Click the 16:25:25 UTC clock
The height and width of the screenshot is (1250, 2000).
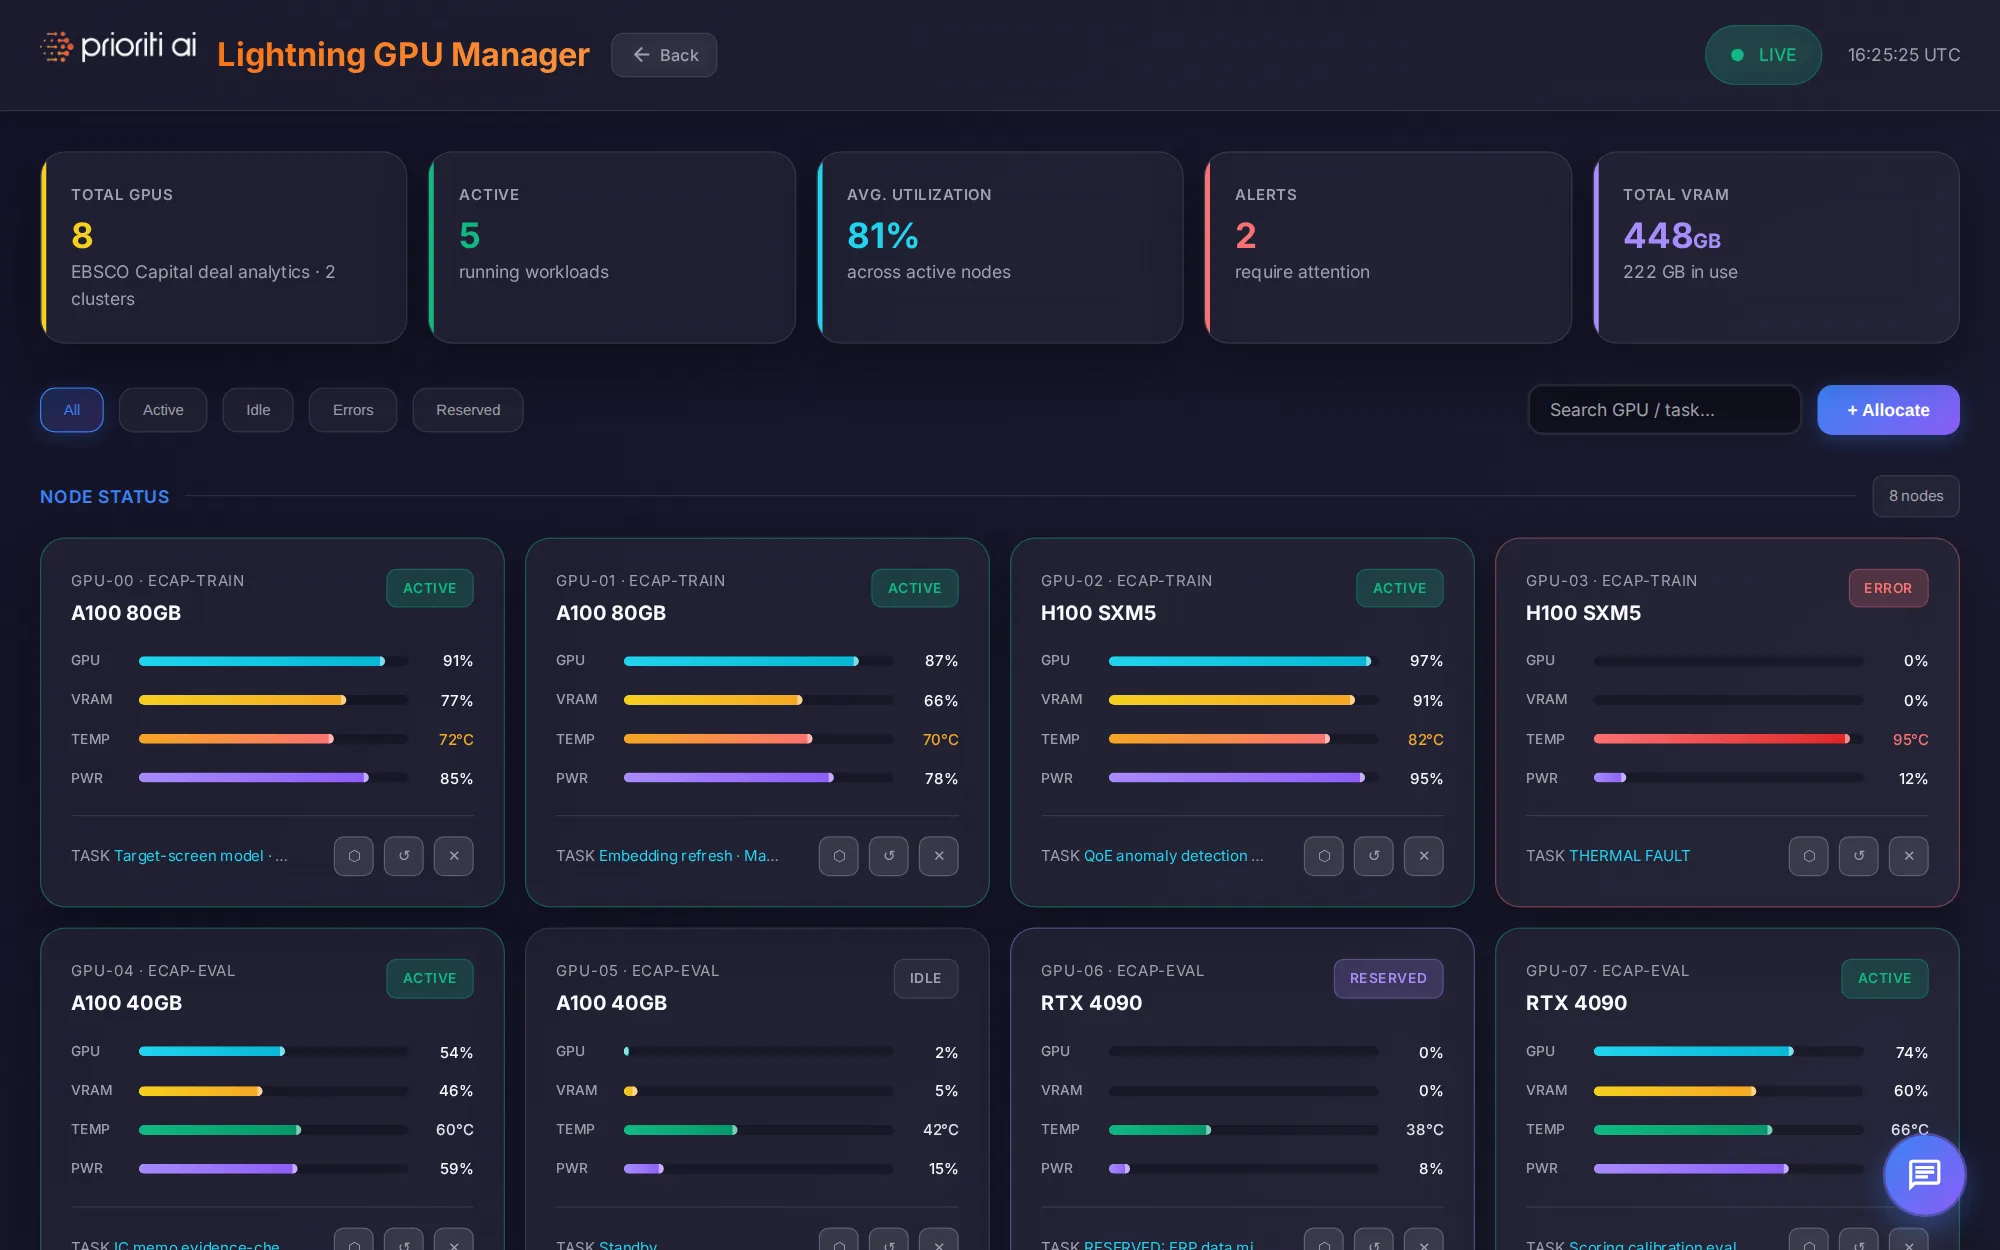tap(1904, 55)
